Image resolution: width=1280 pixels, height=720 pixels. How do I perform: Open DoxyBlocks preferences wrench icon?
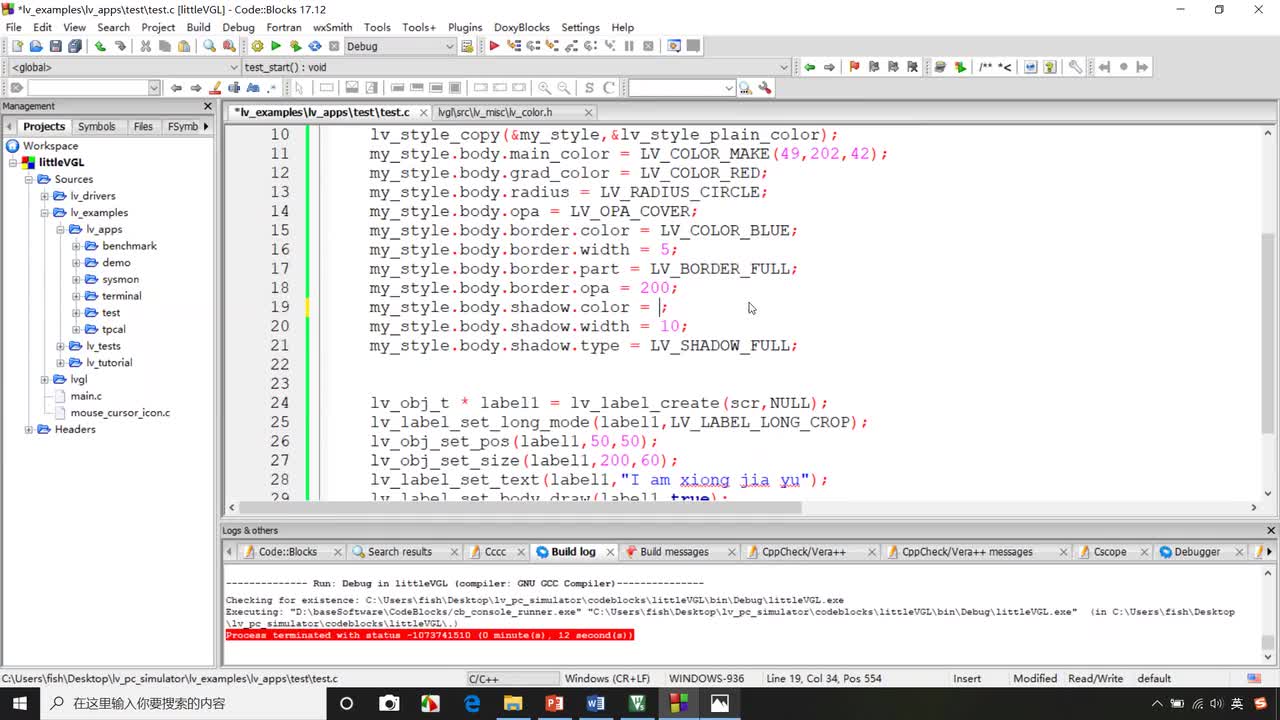1075,67
